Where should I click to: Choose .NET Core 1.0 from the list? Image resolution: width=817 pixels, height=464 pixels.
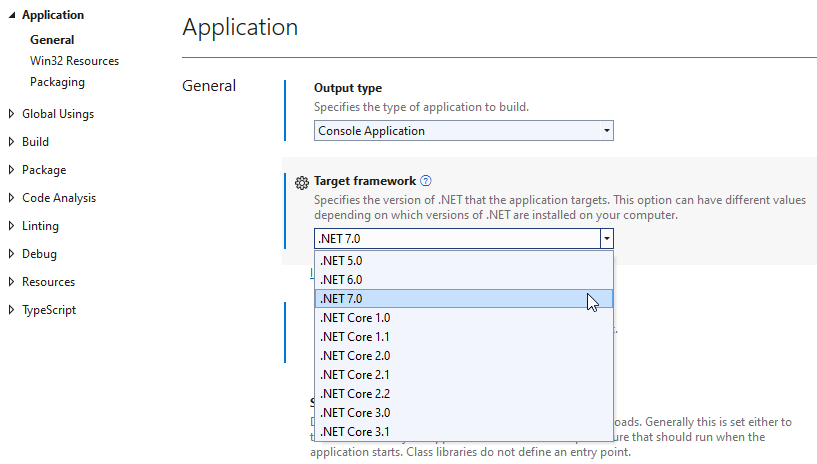click(464, 318)
